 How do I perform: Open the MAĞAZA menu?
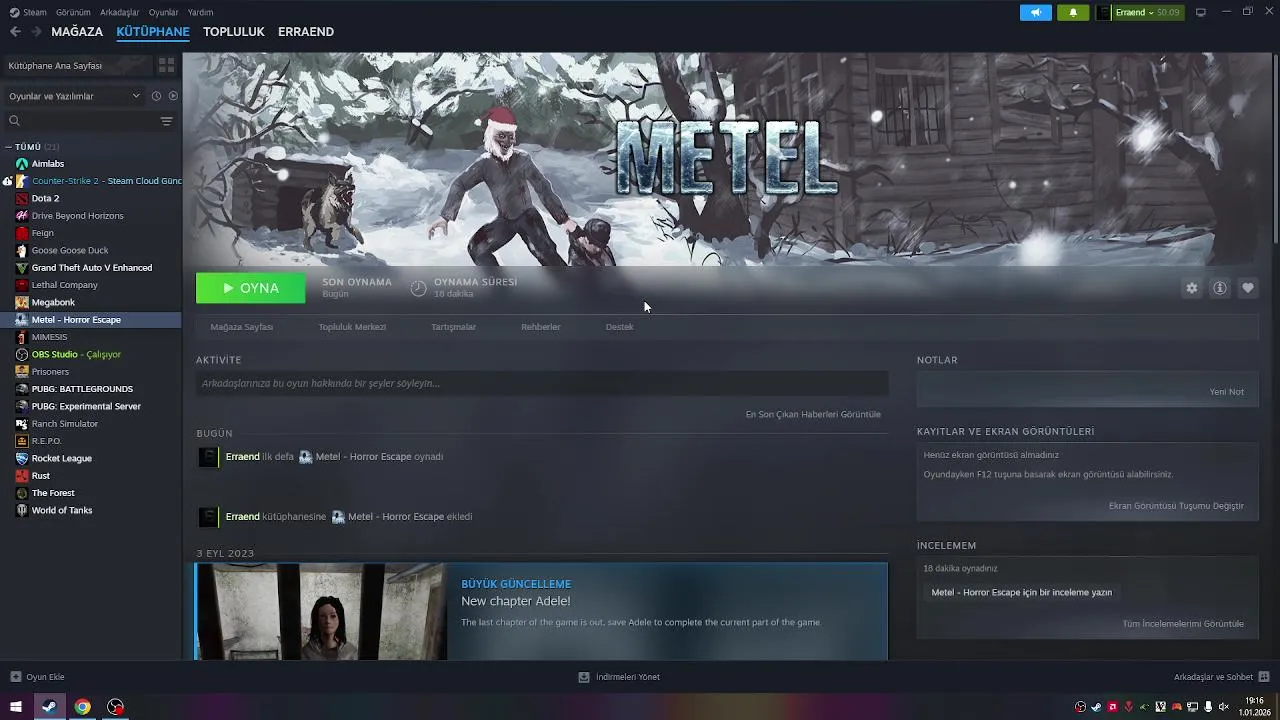pos(77,32)
